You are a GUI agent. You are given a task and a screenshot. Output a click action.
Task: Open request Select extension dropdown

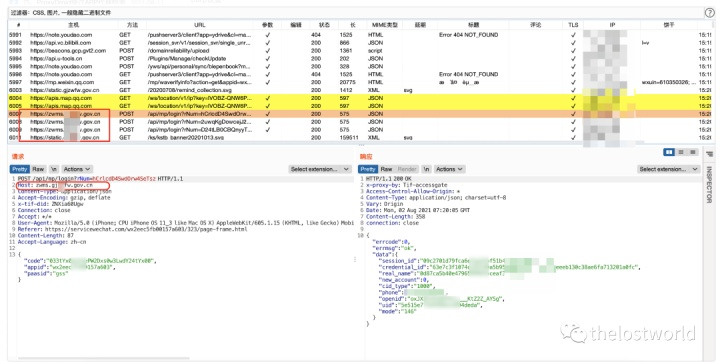point(320,169)
